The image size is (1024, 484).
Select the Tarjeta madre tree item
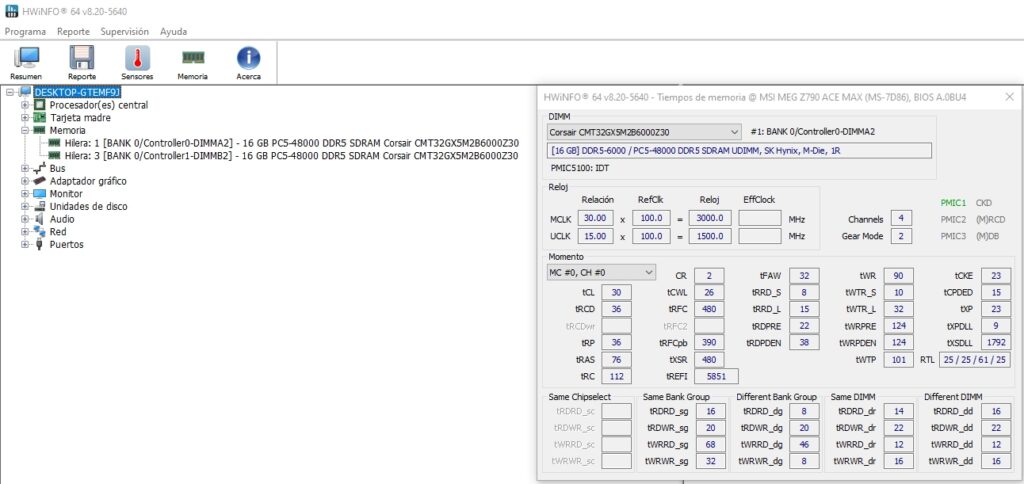tap(80, 118)
